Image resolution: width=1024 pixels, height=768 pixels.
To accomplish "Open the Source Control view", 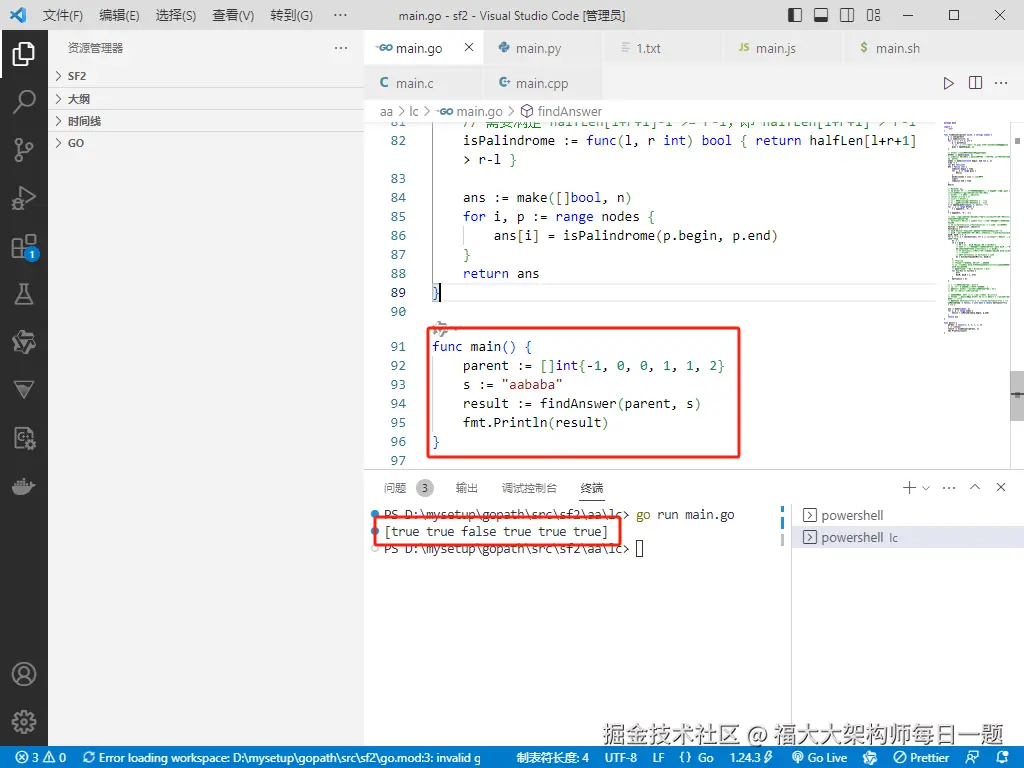I will (x=24, y=150).
